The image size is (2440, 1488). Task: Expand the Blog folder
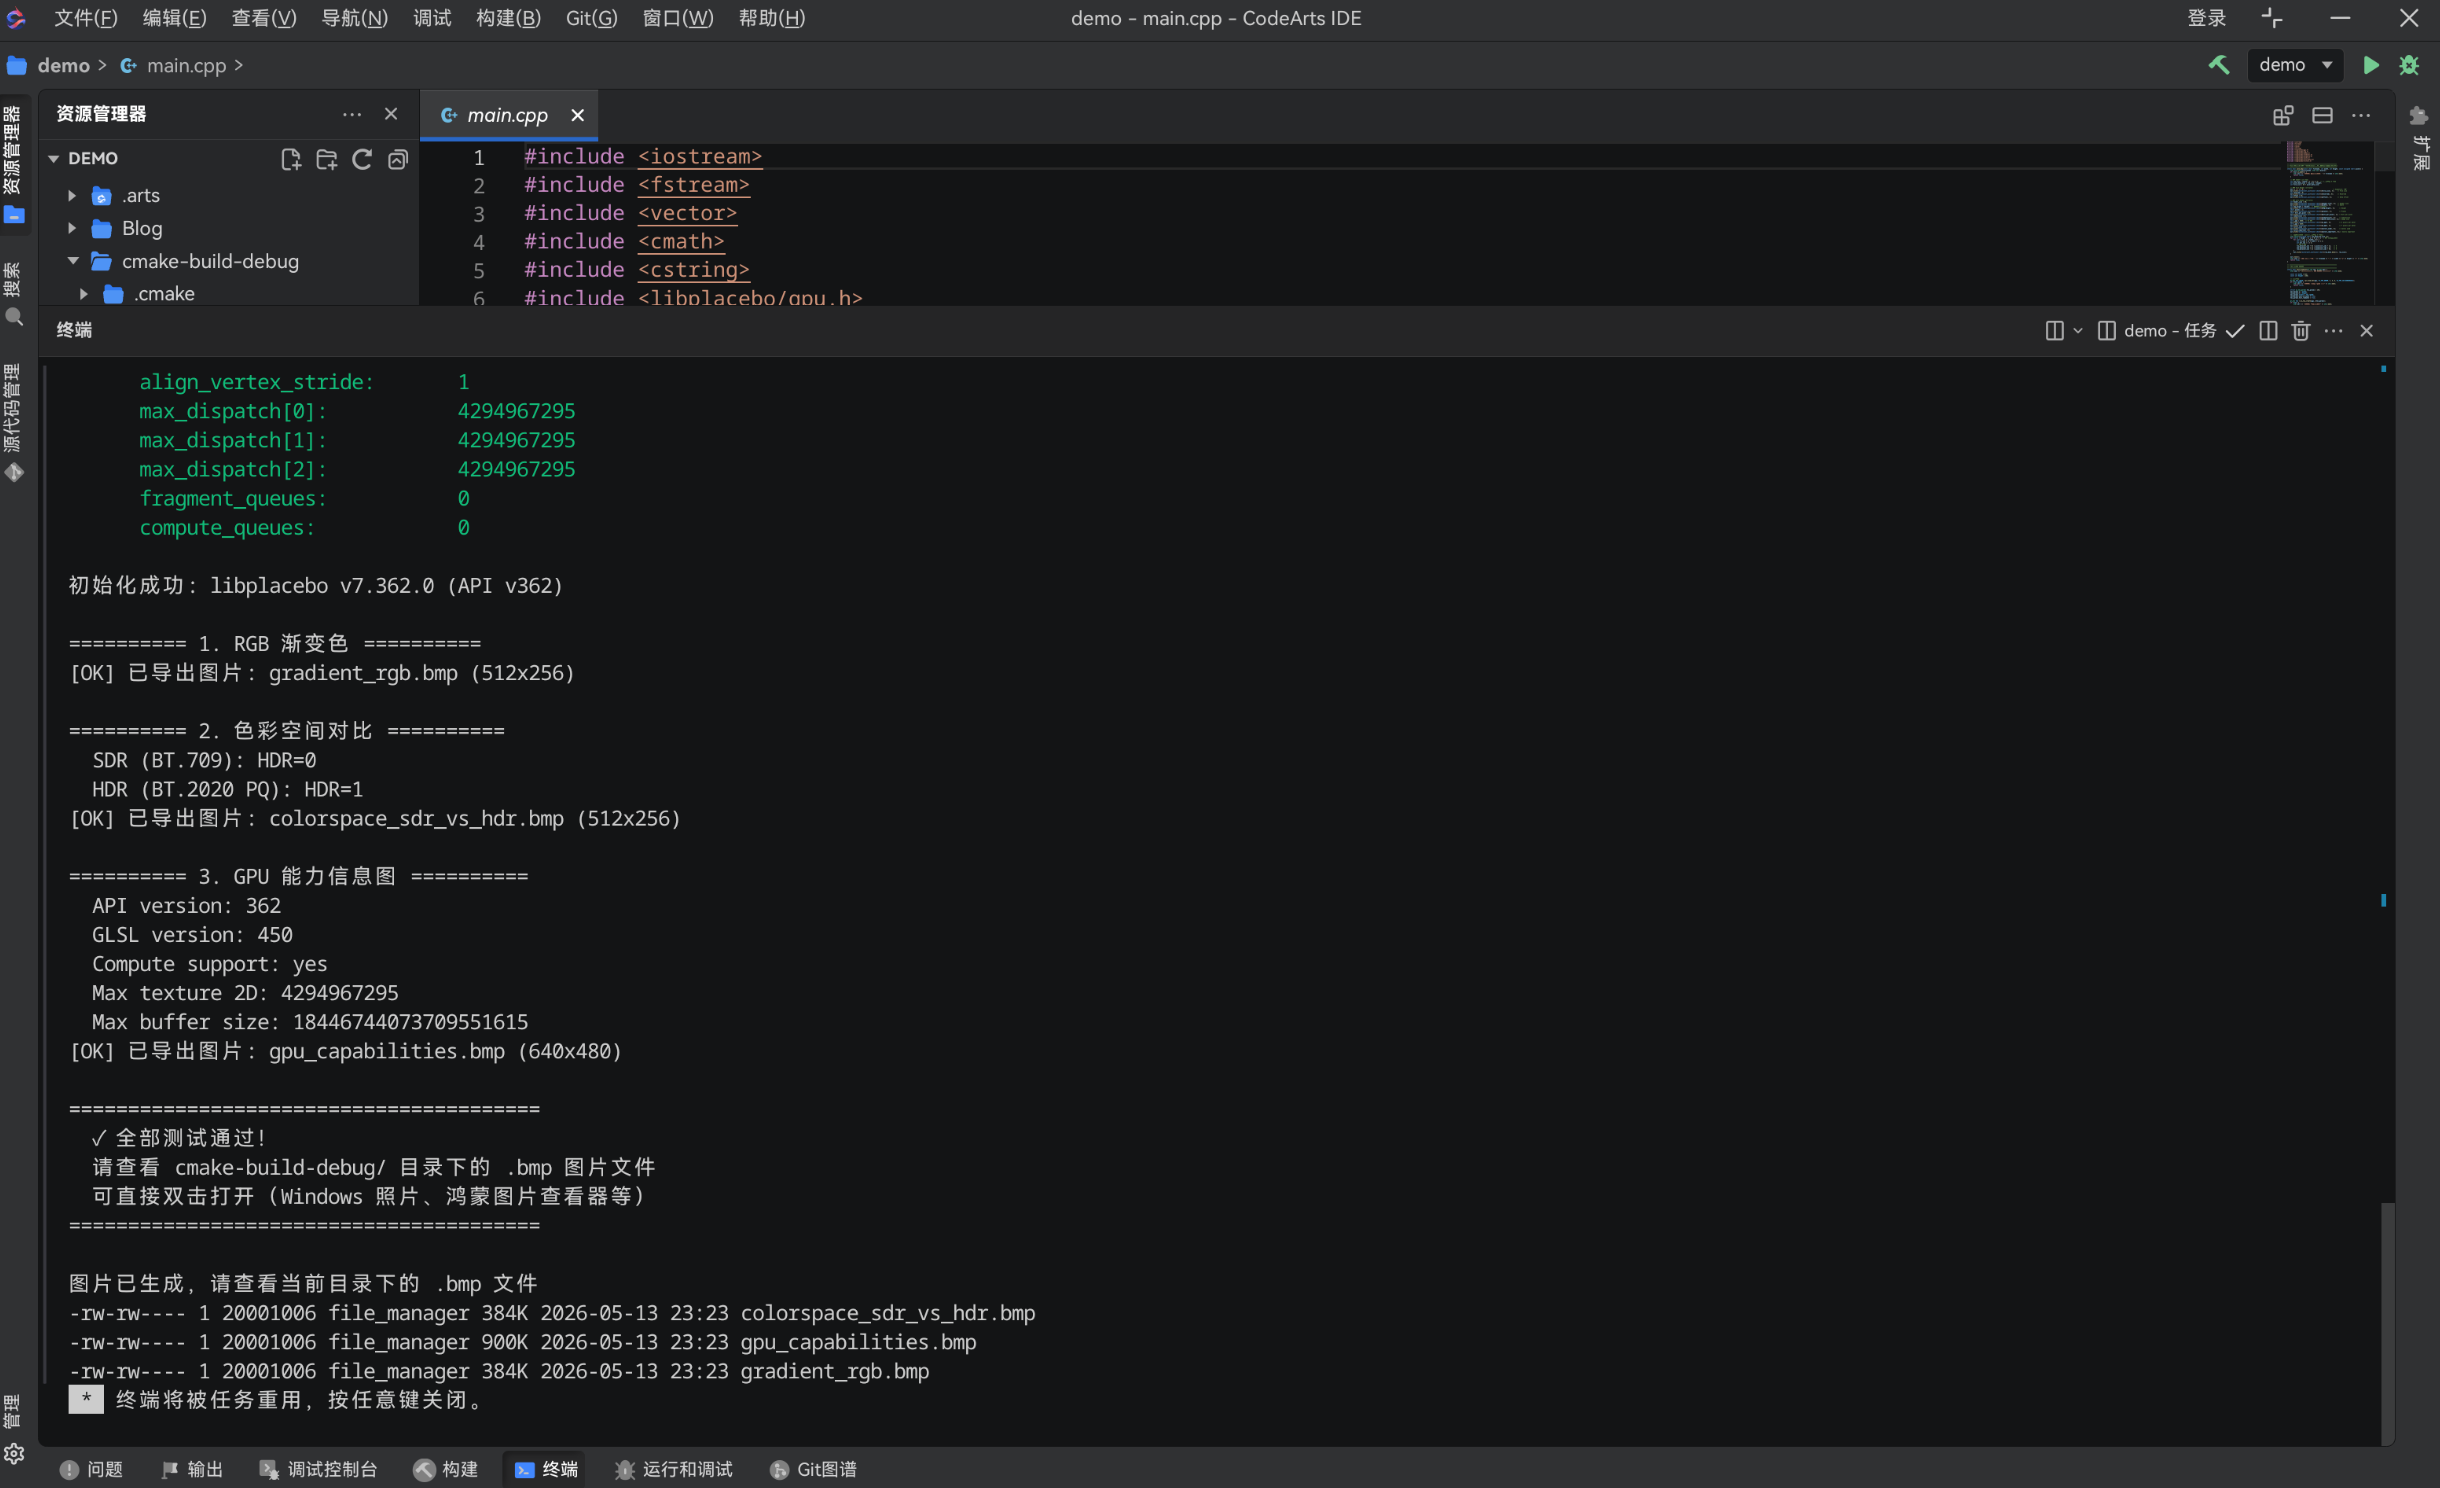72,229
